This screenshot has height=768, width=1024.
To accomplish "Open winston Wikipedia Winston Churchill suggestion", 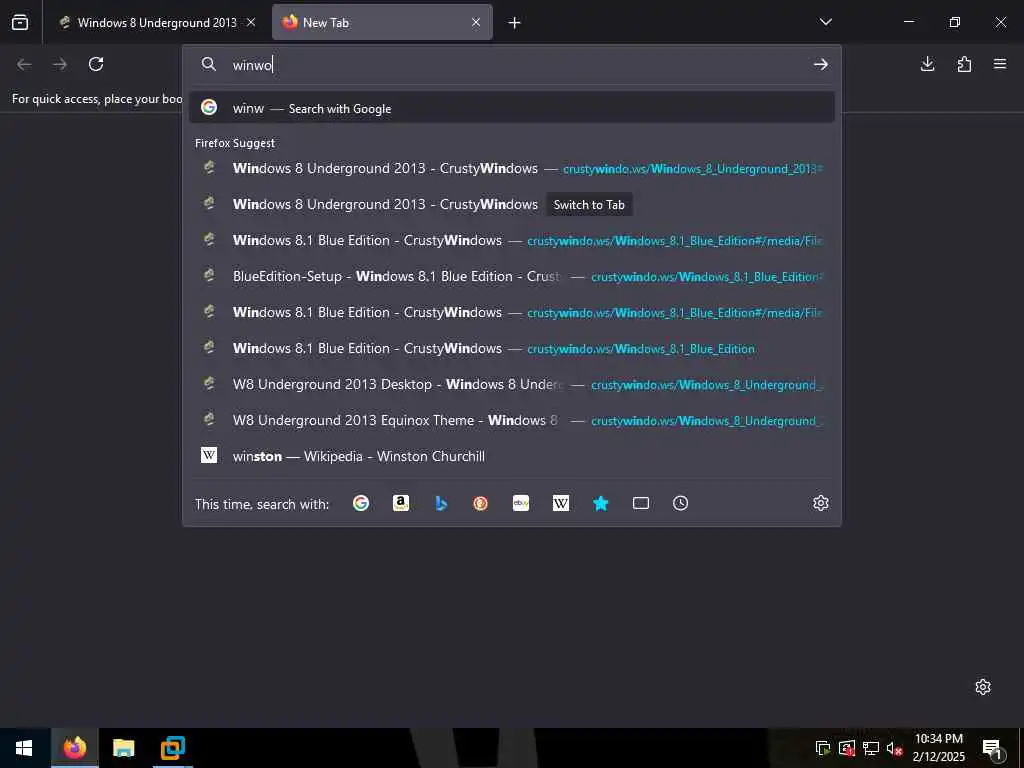I will tap(512, 456).
